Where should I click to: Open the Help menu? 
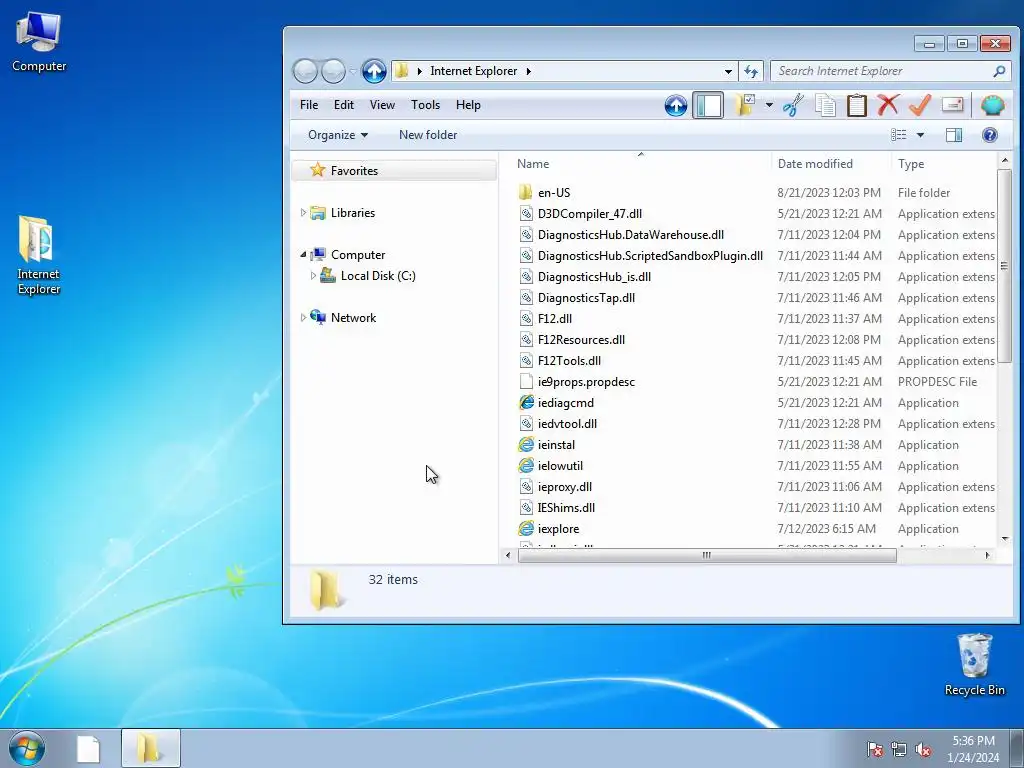click(468, 104)
